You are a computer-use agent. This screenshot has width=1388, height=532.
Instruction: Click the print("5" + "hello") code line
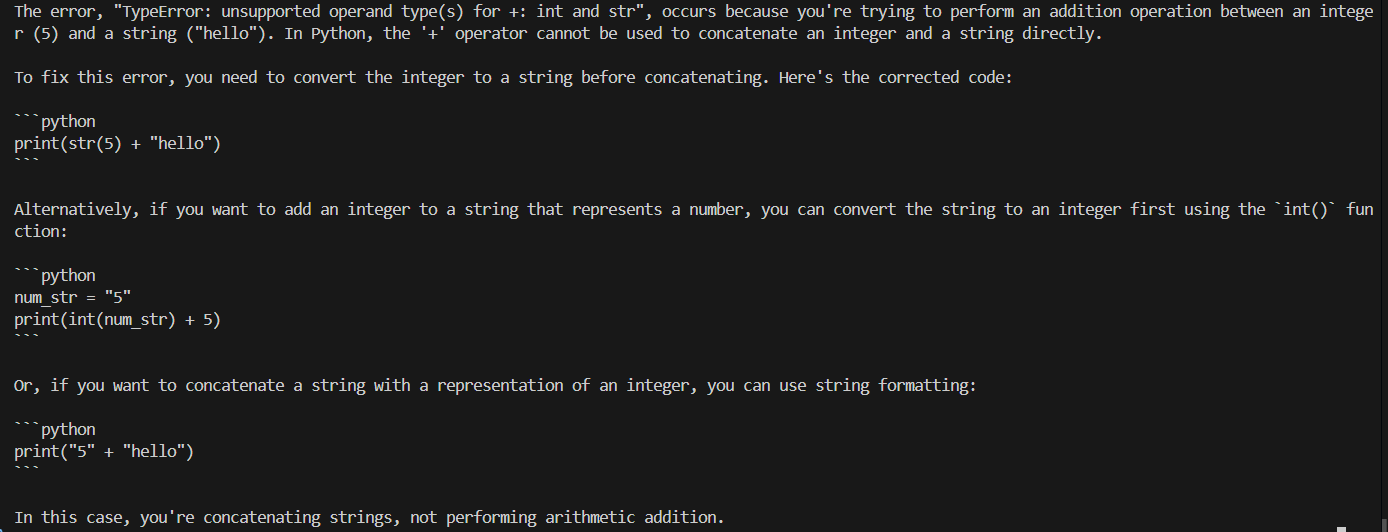(x=103, y=451)
